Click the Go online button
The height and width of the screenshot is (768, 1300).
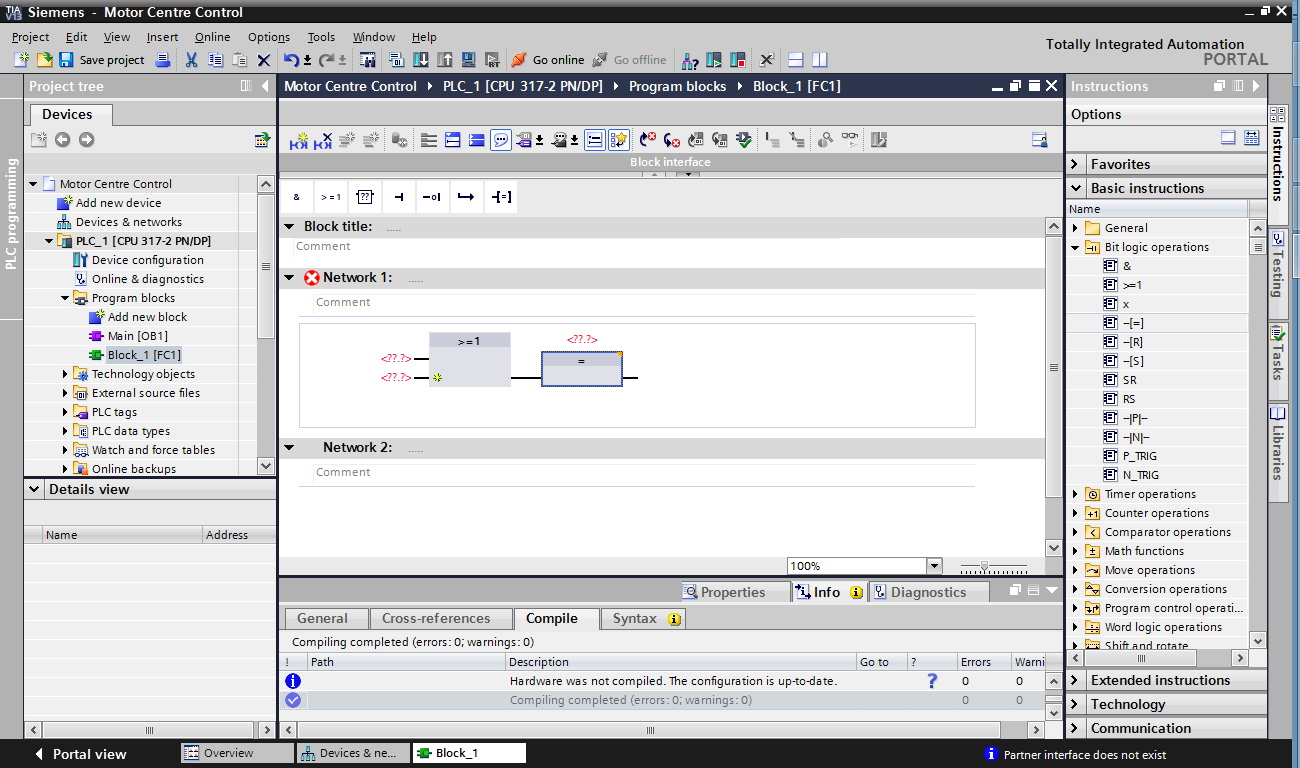pyautogui.click(x=548, y=60)
